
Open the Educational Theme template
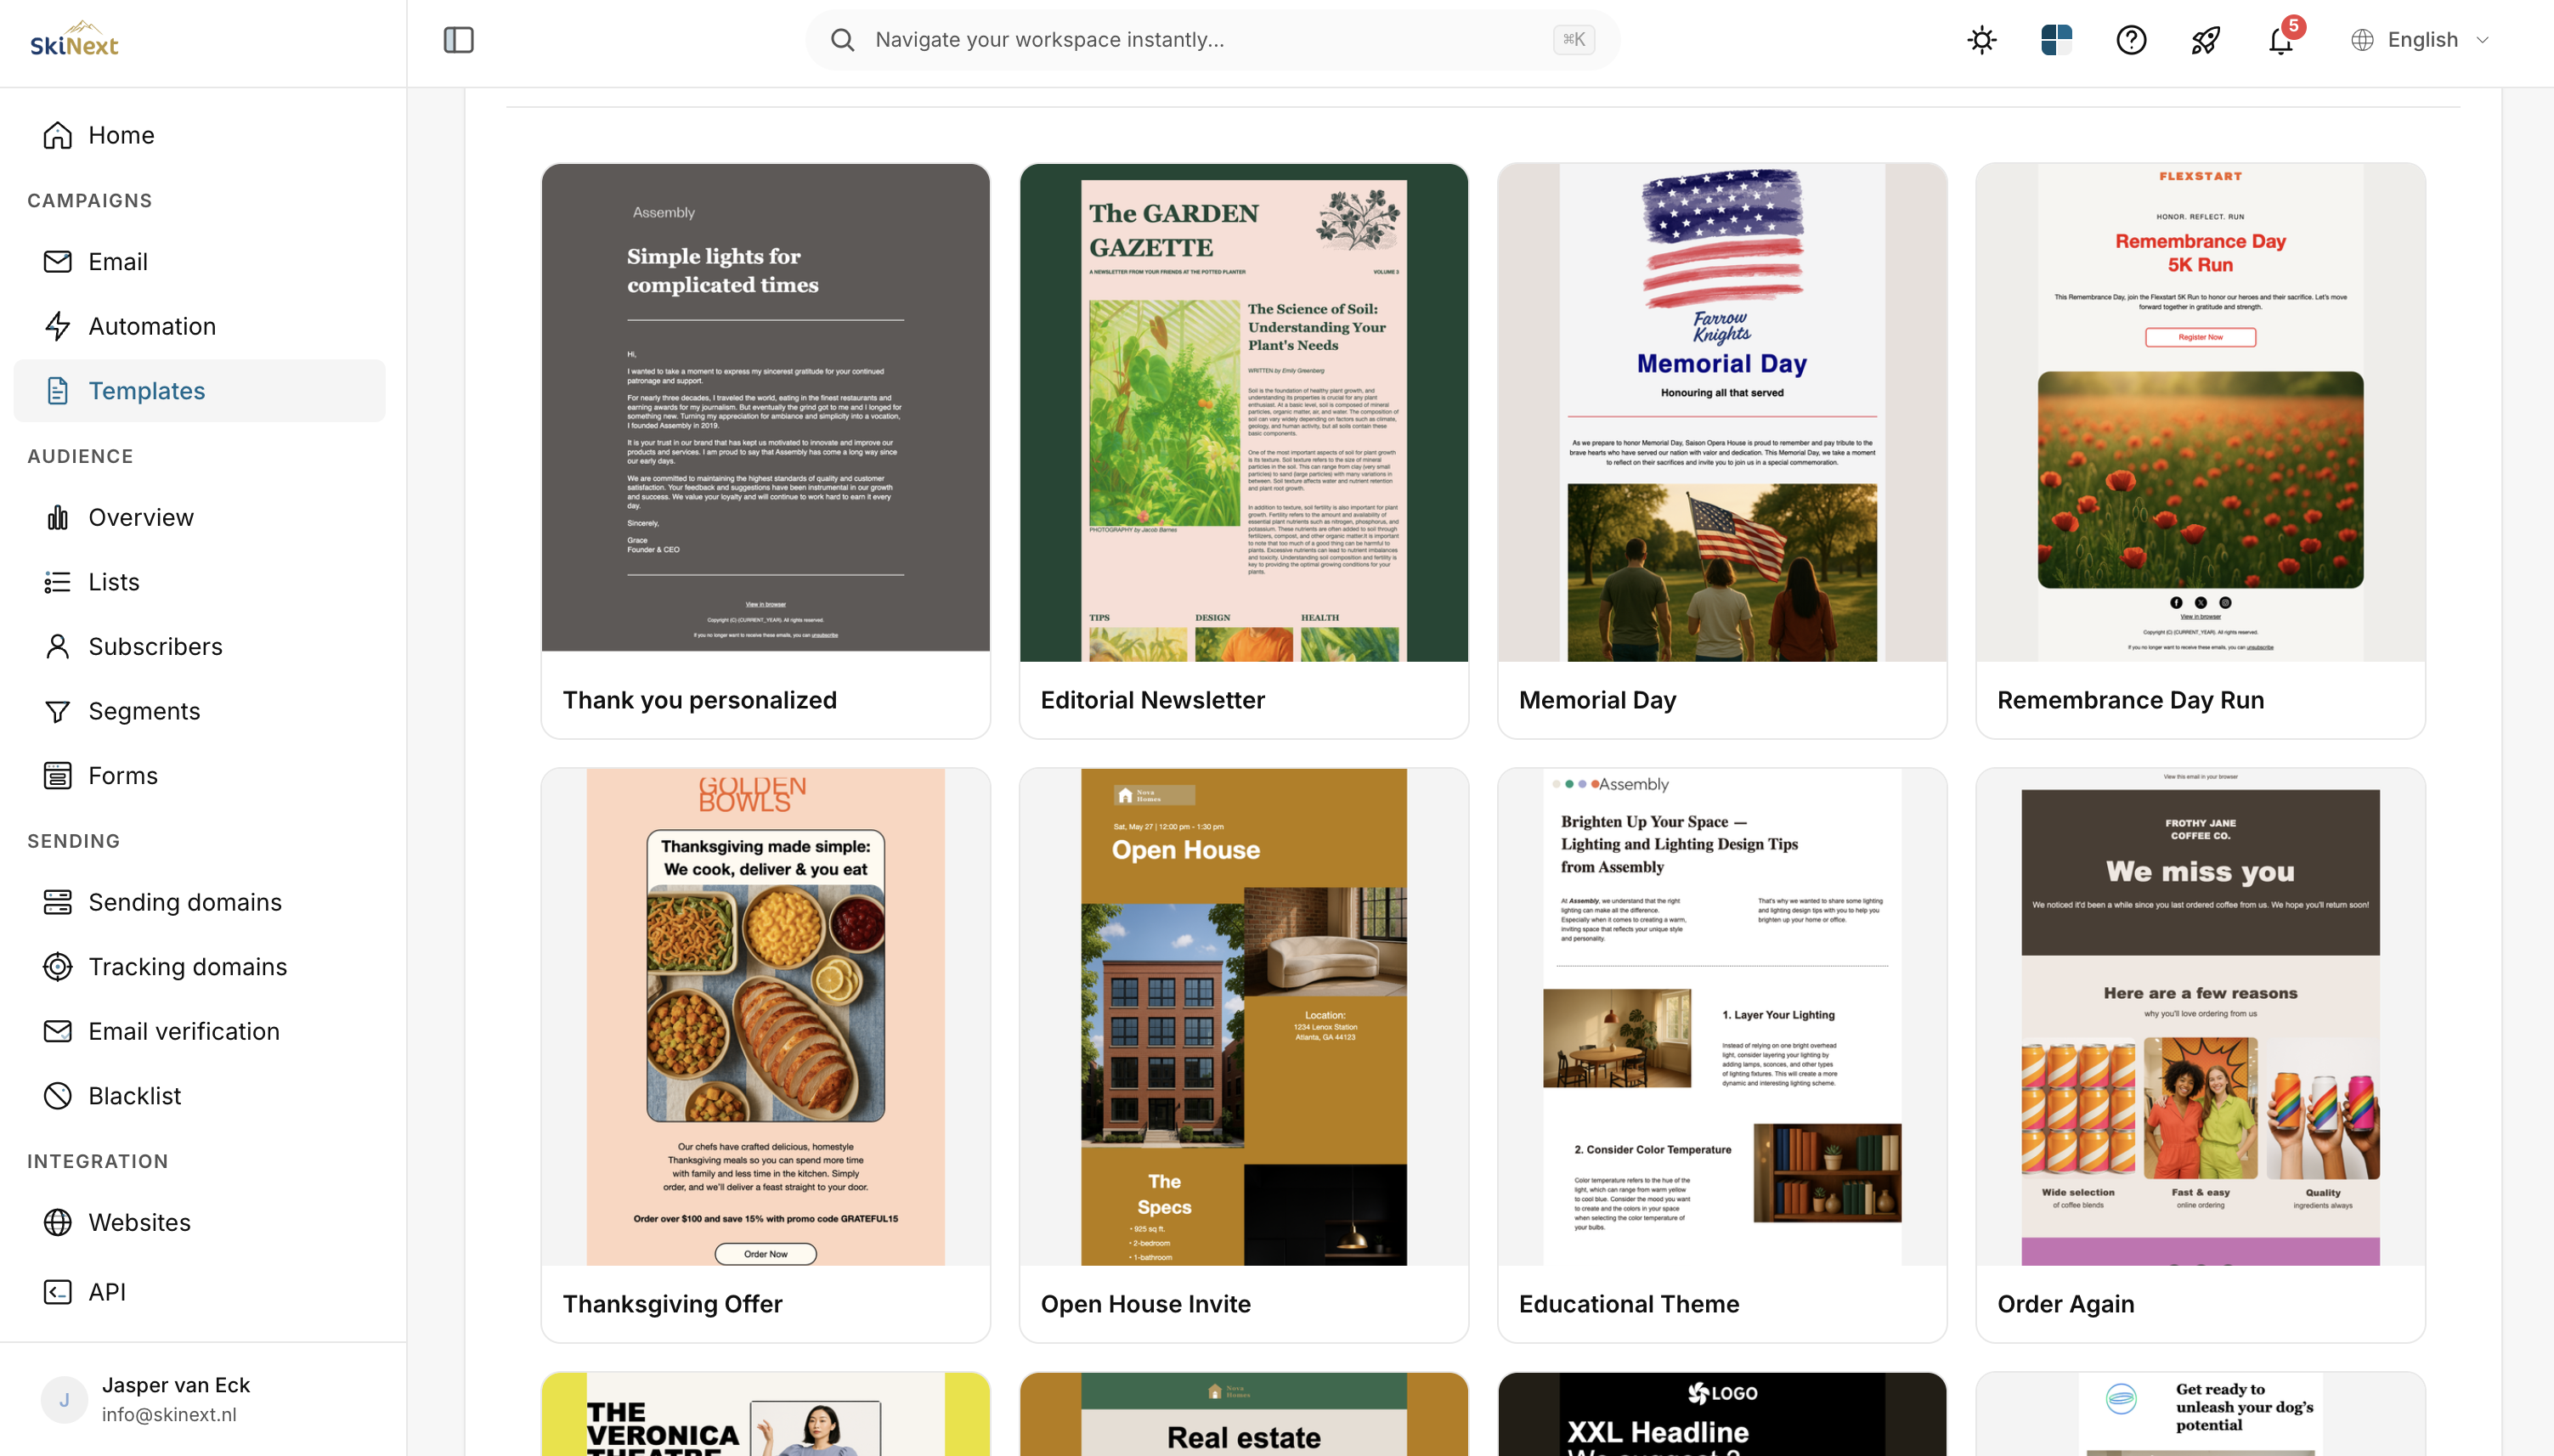1722,1055
